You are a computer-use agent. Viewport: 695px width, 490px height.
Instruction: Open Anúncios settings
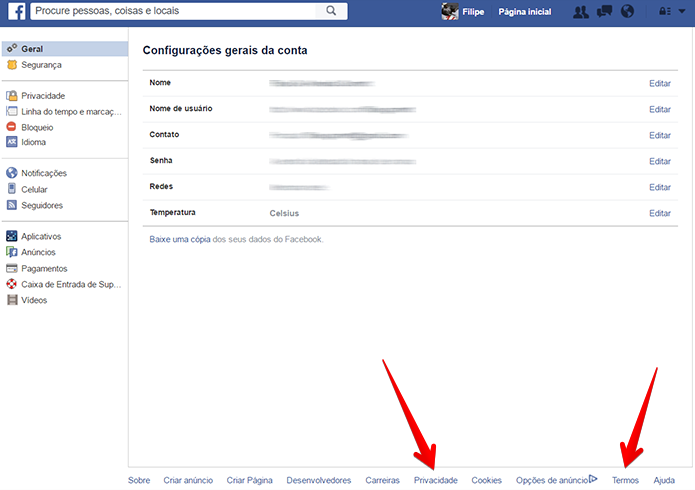[39, 252]
